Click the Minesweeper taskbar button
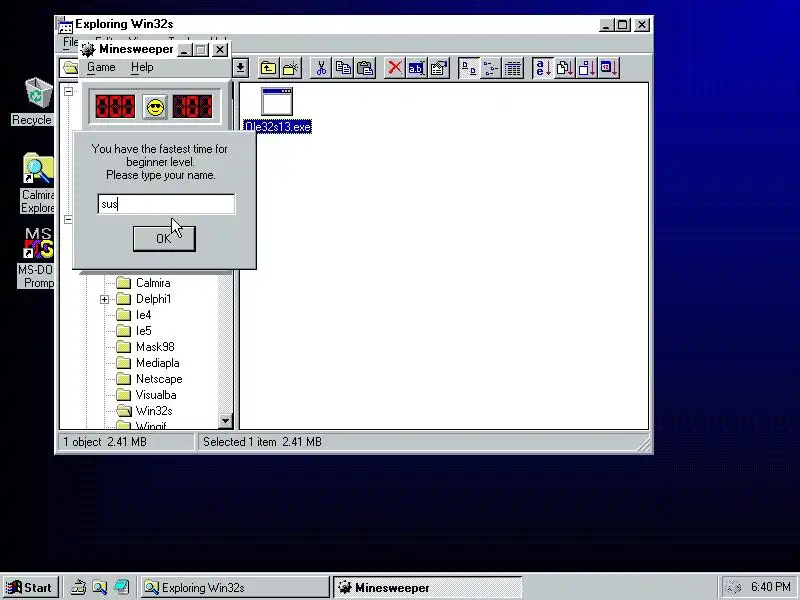This screenshot has width=800, height=600. click(428, 587)
